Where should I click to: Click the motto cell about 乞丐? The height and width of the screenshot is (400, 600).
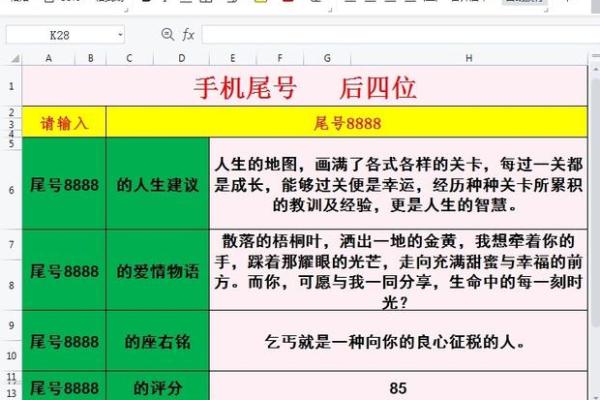pos(398,341)
